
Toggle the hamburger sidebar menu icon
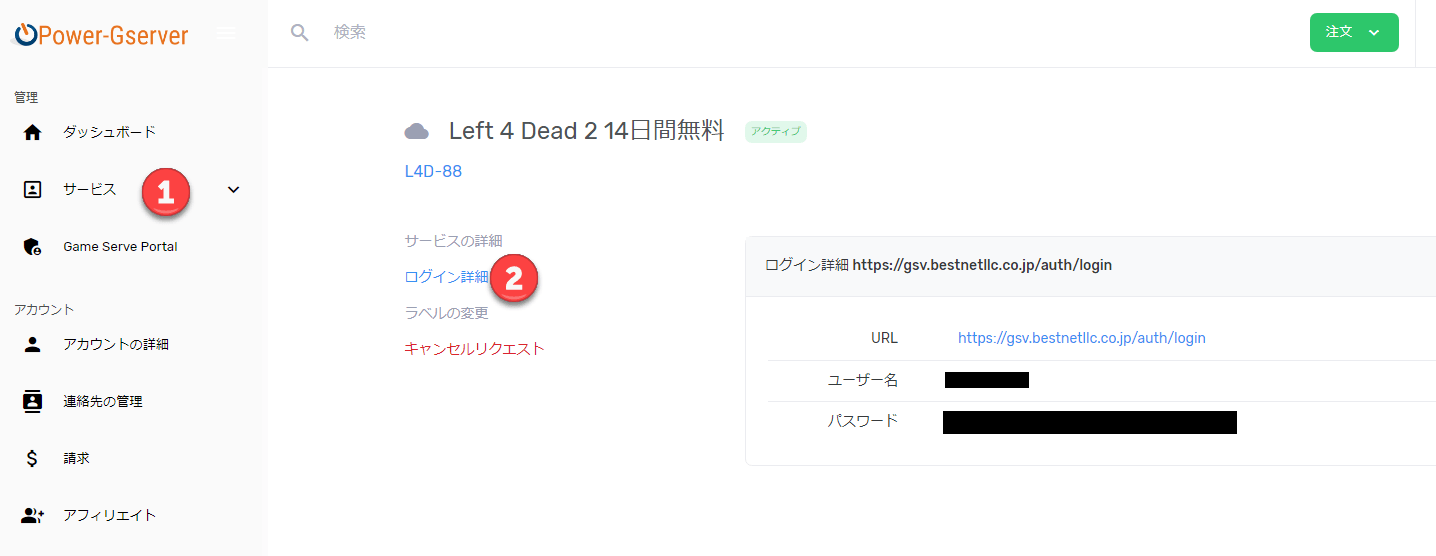pos(226,33)
